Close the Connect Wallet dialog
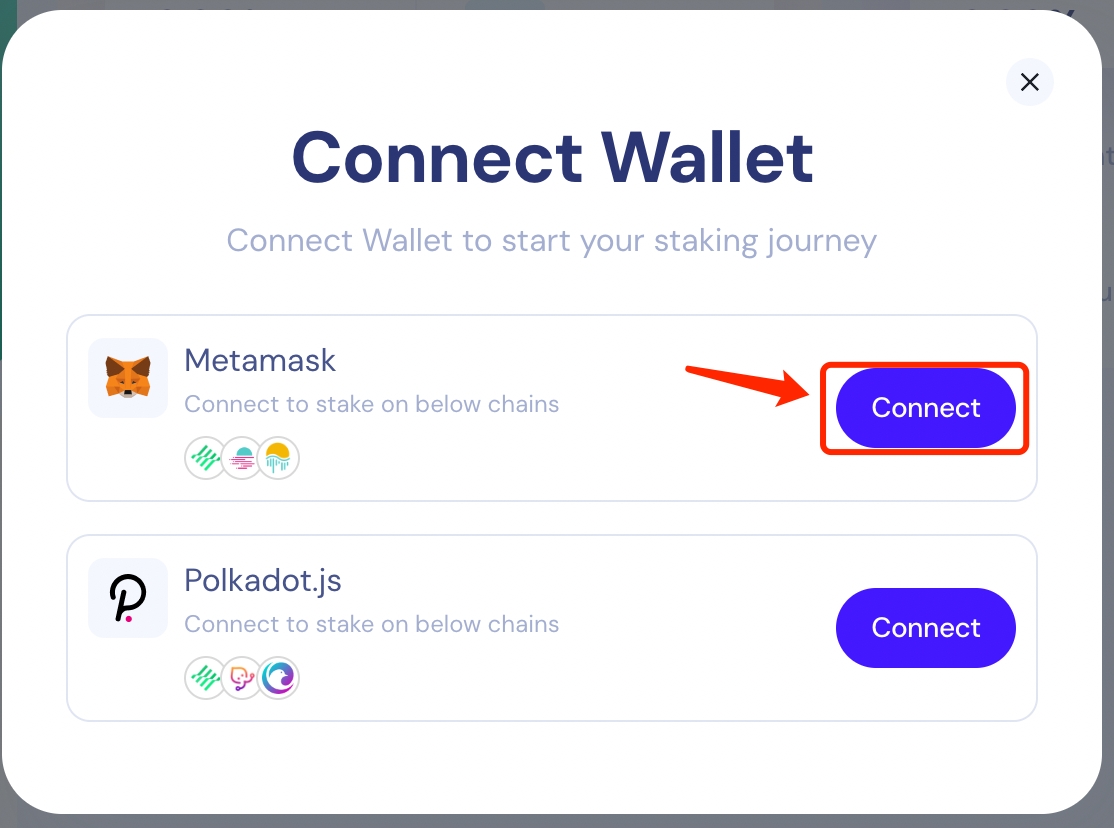Viewport: 1114px width, 828px height. 1030,82
